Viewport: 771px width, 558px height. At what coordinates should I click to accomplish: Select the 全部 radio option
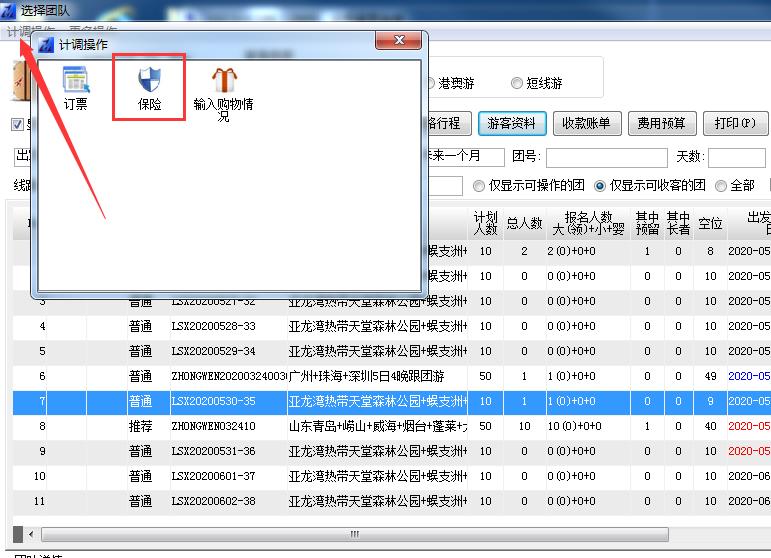[x=722, y=186]
